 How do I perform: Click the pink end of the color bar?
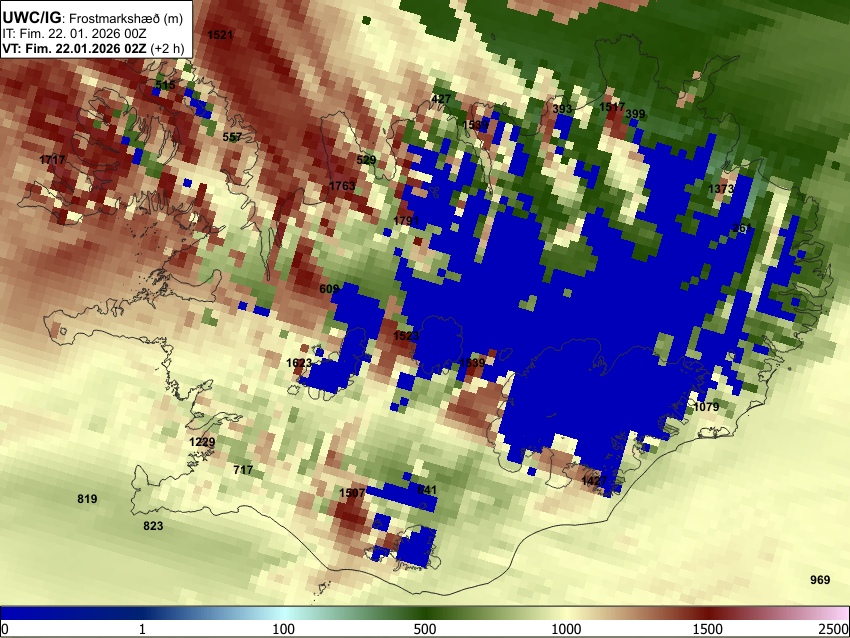[838, 613]
